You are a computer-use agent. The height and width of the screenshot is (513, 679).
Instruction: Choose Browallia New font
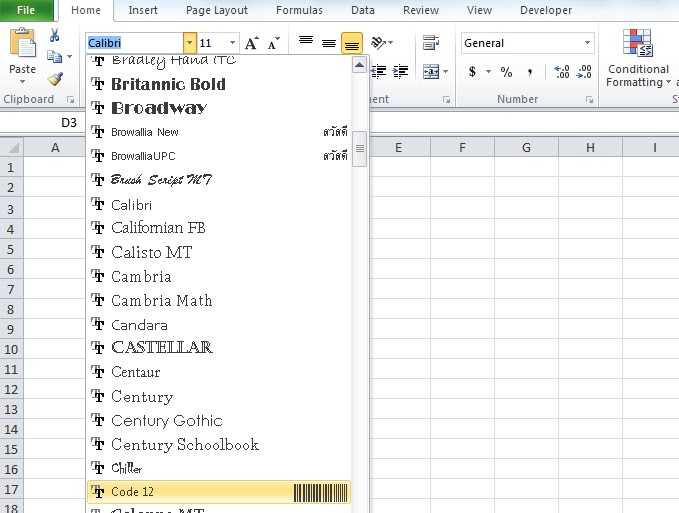point(219,132)
